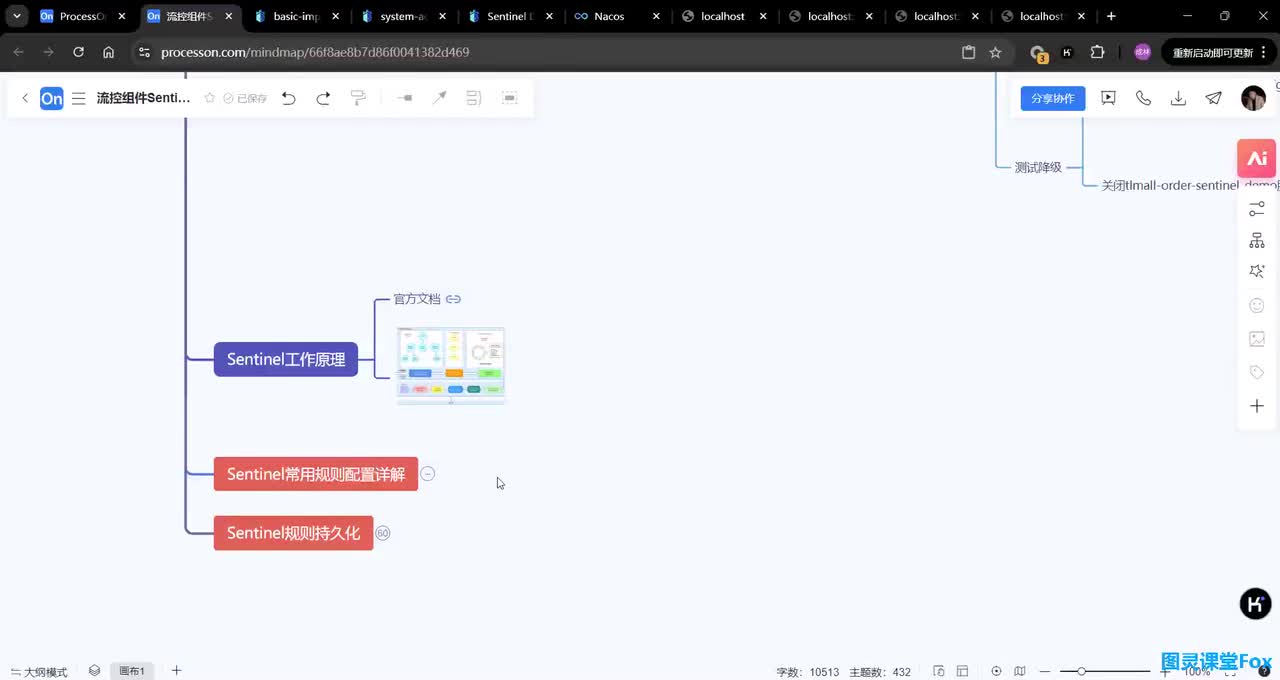Add a new canvas with plus button
This screenshot has height=680, width=1280.
click(176, 671)
